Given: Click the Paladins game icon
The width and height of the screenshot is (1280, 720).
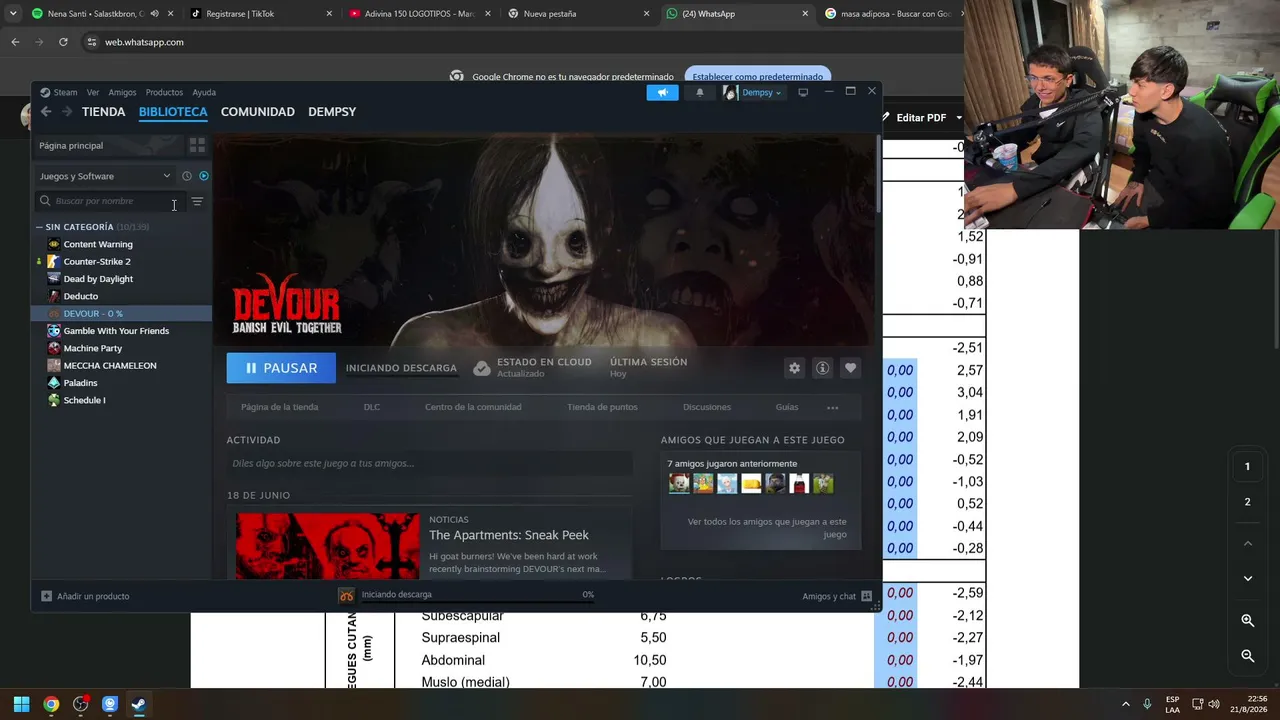Looking at the screenshot, I should point(54,383).
